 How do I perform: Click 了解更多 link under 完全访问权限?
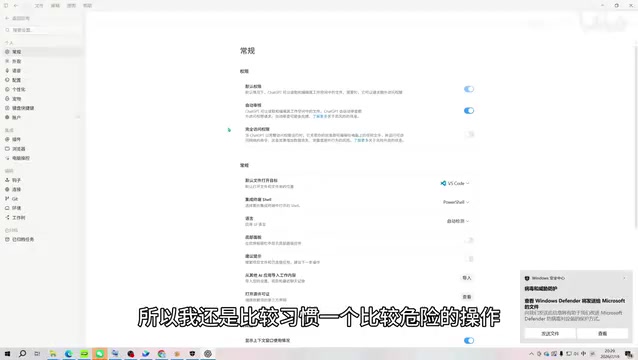coord(361,140)
